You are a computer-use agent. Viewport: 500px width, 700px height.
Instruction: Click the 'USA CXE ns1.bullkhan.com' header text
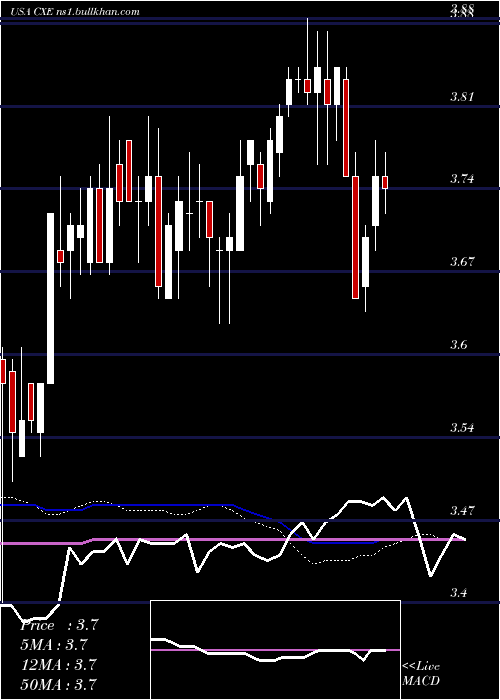point(75,12)
